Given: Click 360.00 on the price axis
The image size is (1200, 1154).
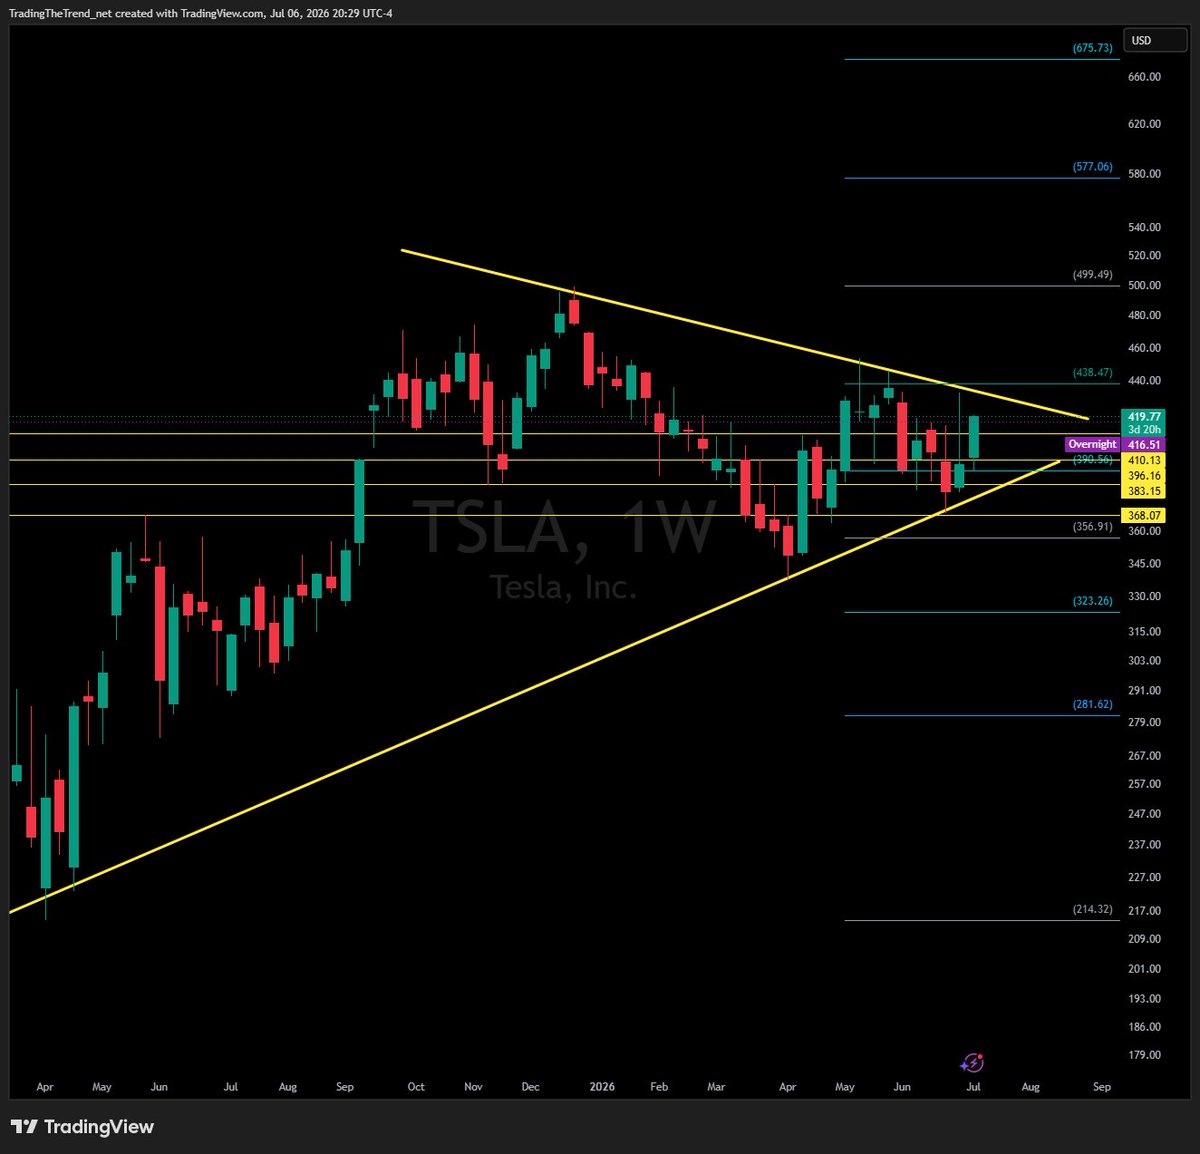Looking at the screenshot, I should pyautogui.click(x=1144, y=531).
